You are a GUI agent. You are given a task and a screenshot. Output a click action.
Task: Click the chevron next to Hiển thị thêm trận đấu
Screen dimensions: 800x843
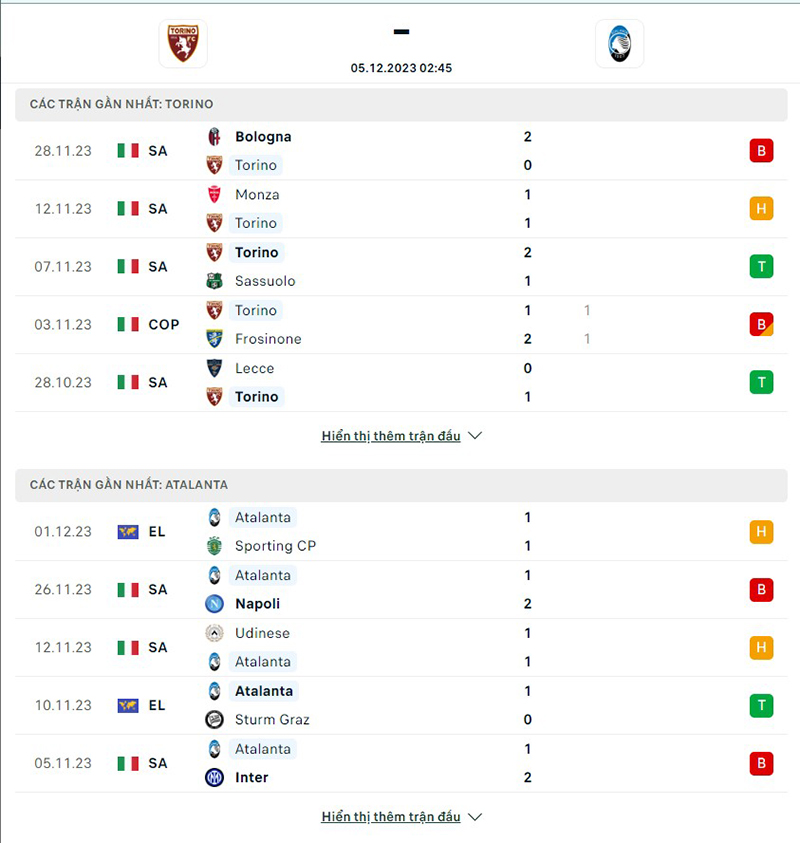coord(473,436)
